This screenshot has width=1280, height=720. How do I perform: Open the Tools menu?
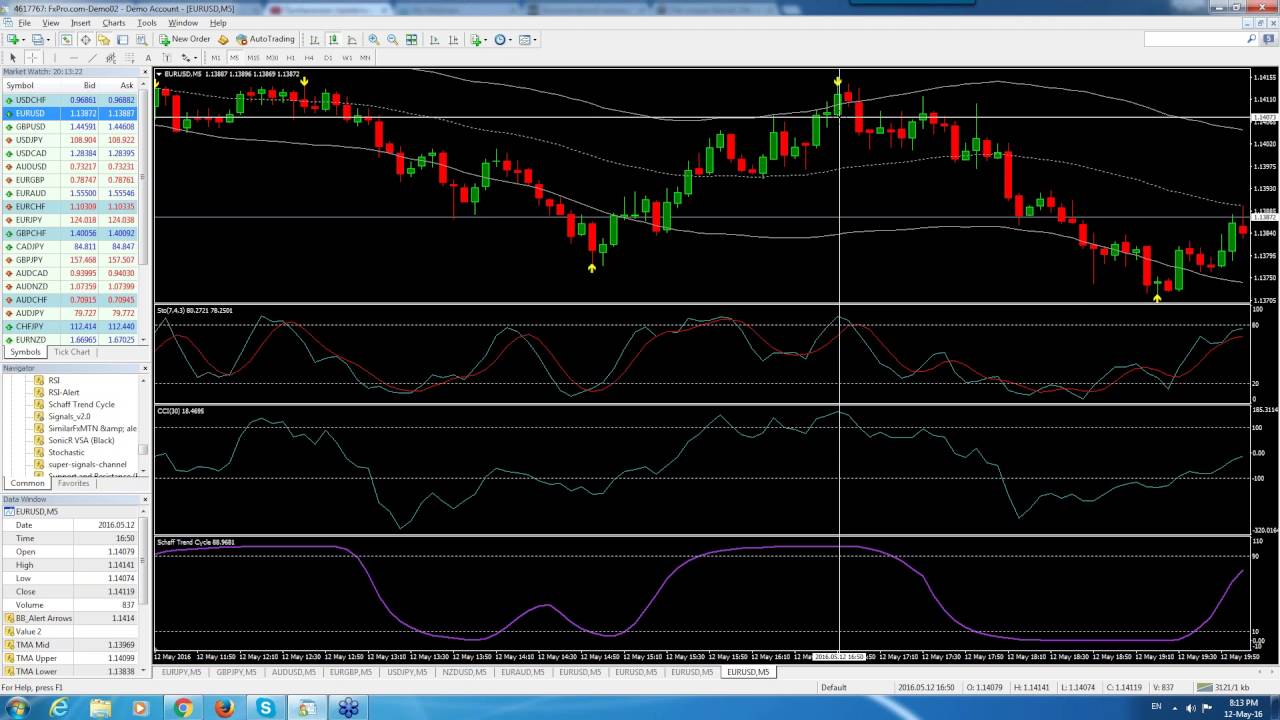(x=147, y=22)
